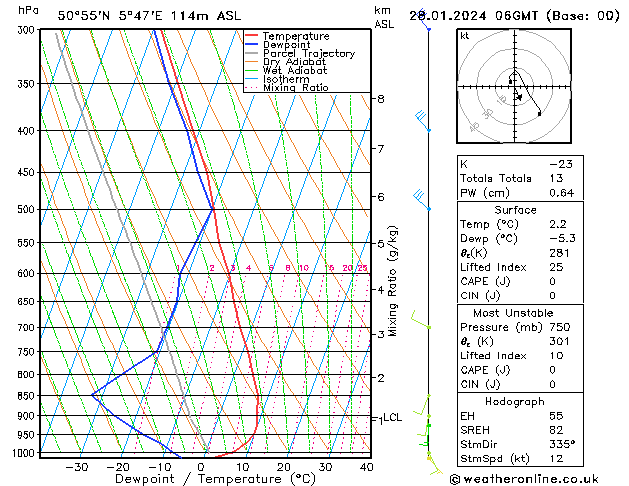
Task: Click the StmSpd (kt) value '12'
Action: (x=556, y=458)
